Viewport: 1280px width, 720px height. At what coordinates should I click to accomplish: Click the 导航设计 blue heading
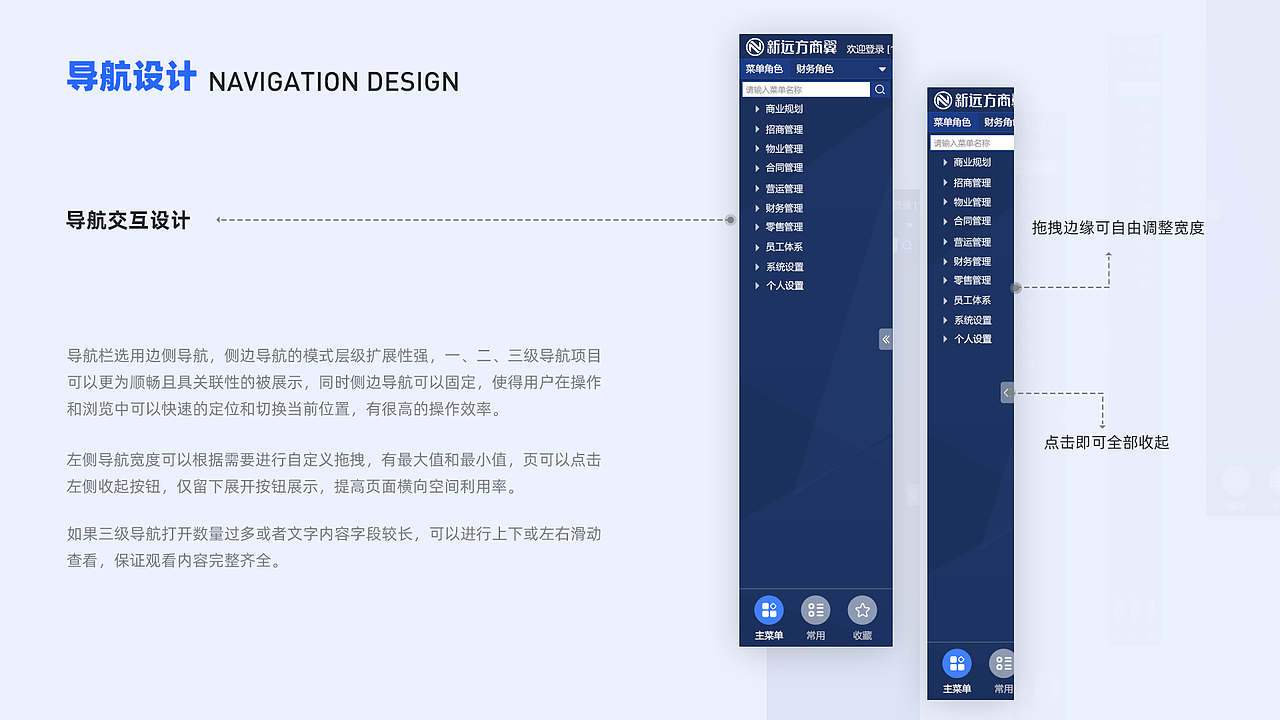131,76
